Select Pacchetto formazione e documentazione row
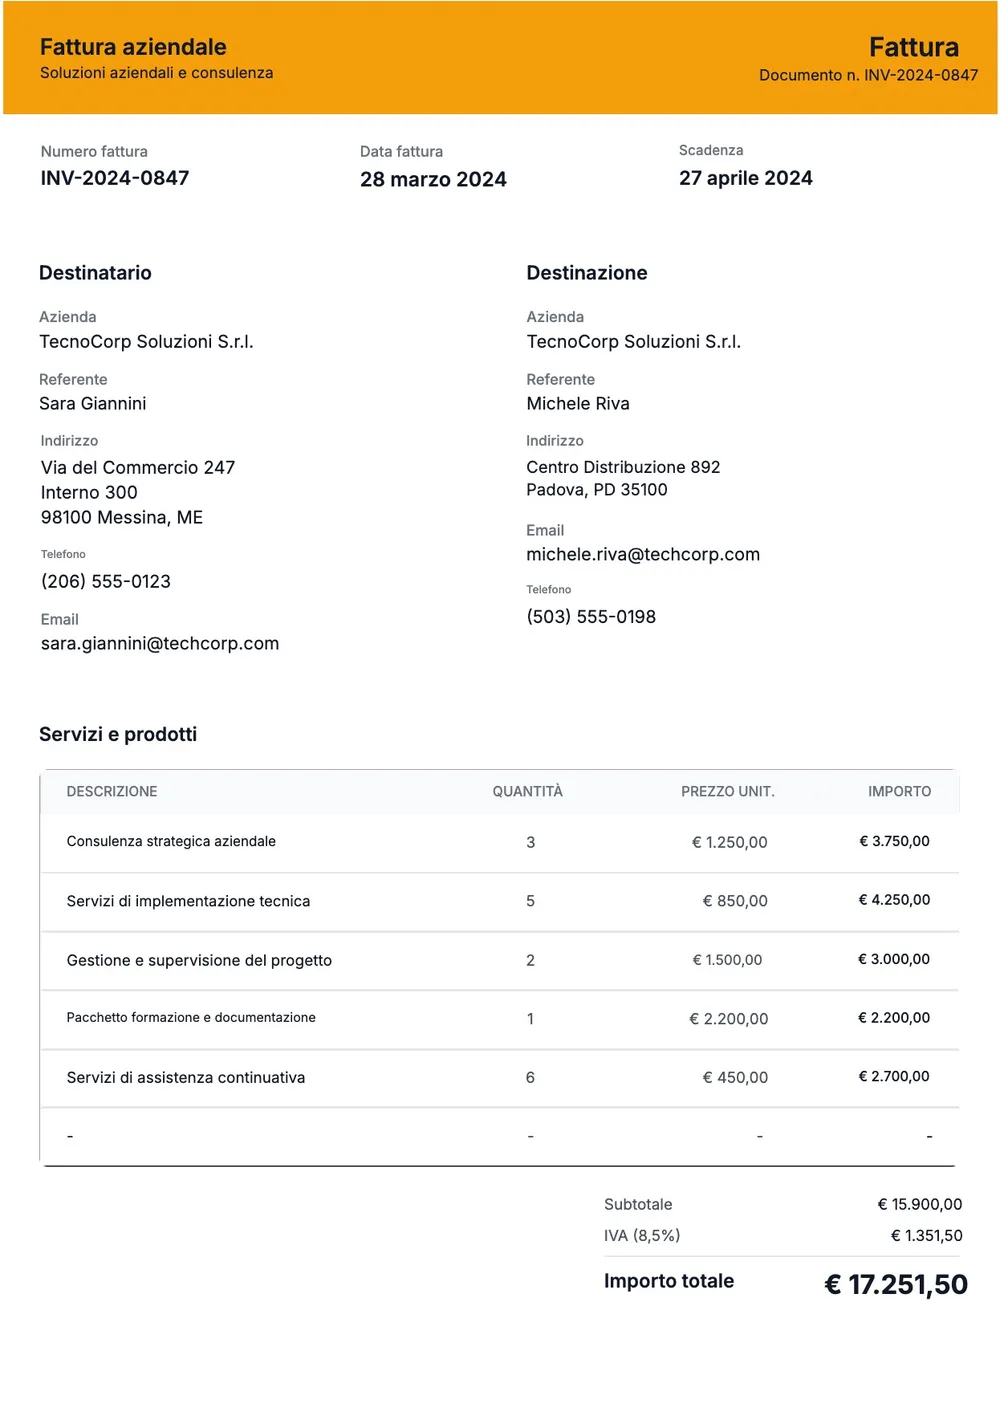The height and width of the screenshot is (1413, 1000). pos(500,1019)
